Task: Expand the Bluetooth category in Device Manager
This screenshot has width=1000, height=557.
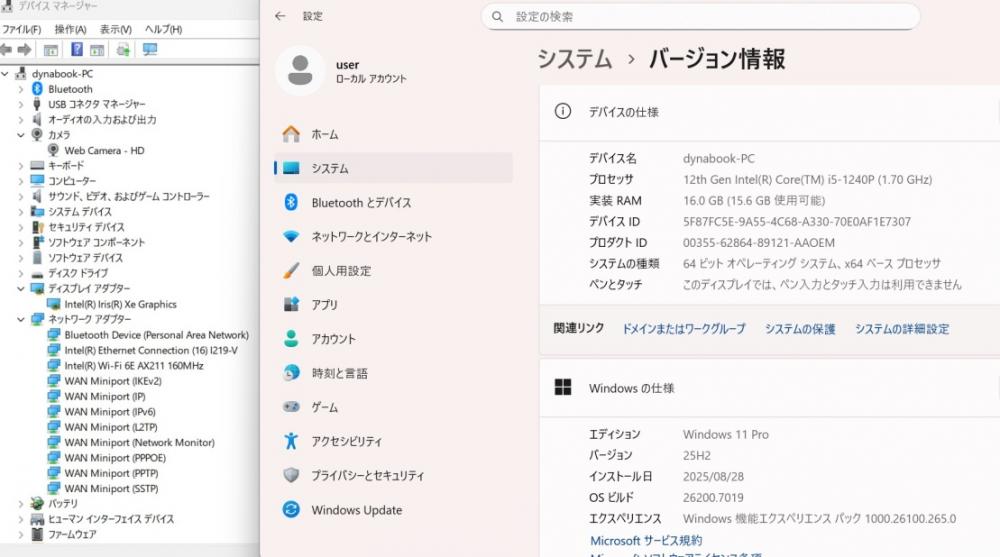Action: 20,89
